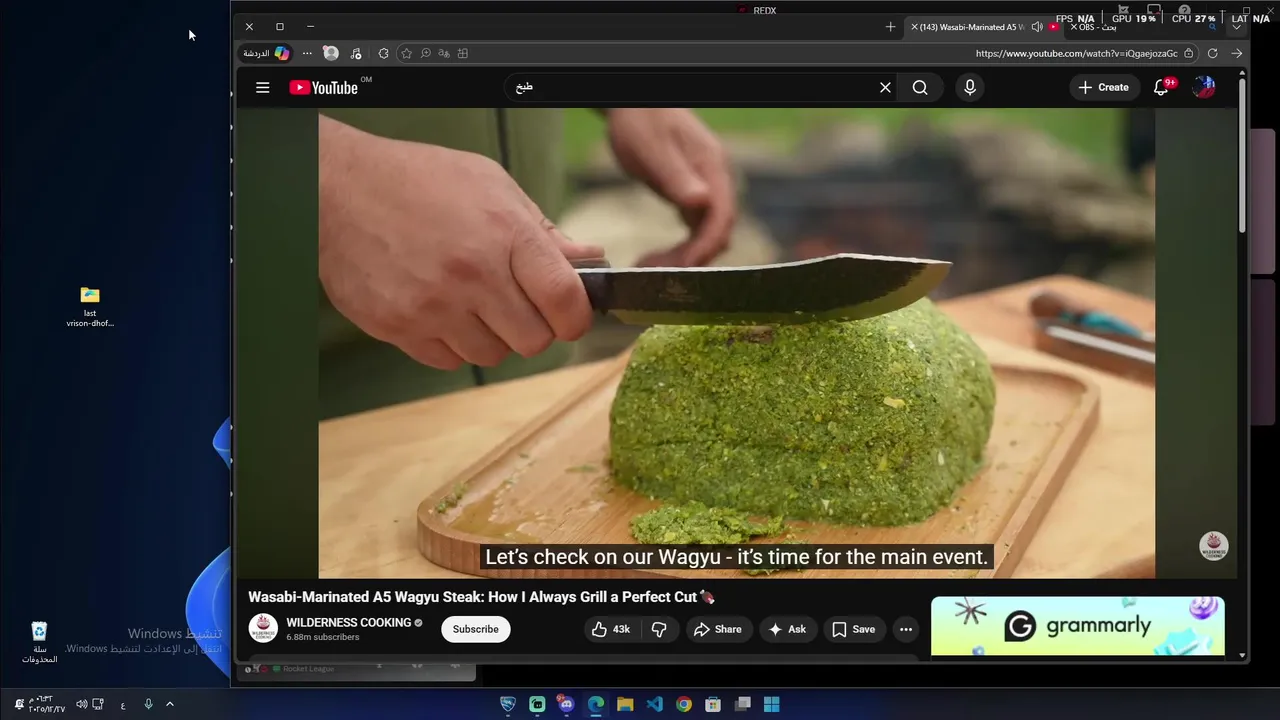
Task: Go to the YouTube home logo
Action: (324, 88)
